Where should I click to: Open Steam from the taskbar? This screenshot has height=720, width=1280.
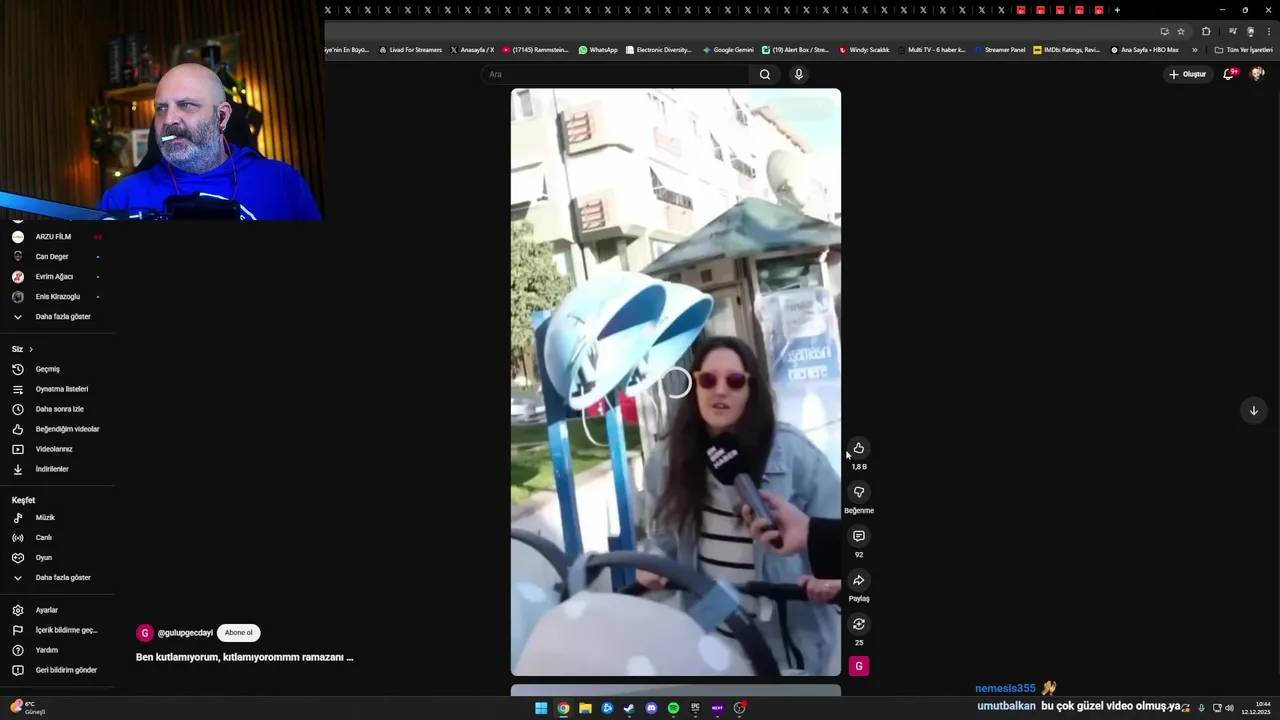(629, 708)
